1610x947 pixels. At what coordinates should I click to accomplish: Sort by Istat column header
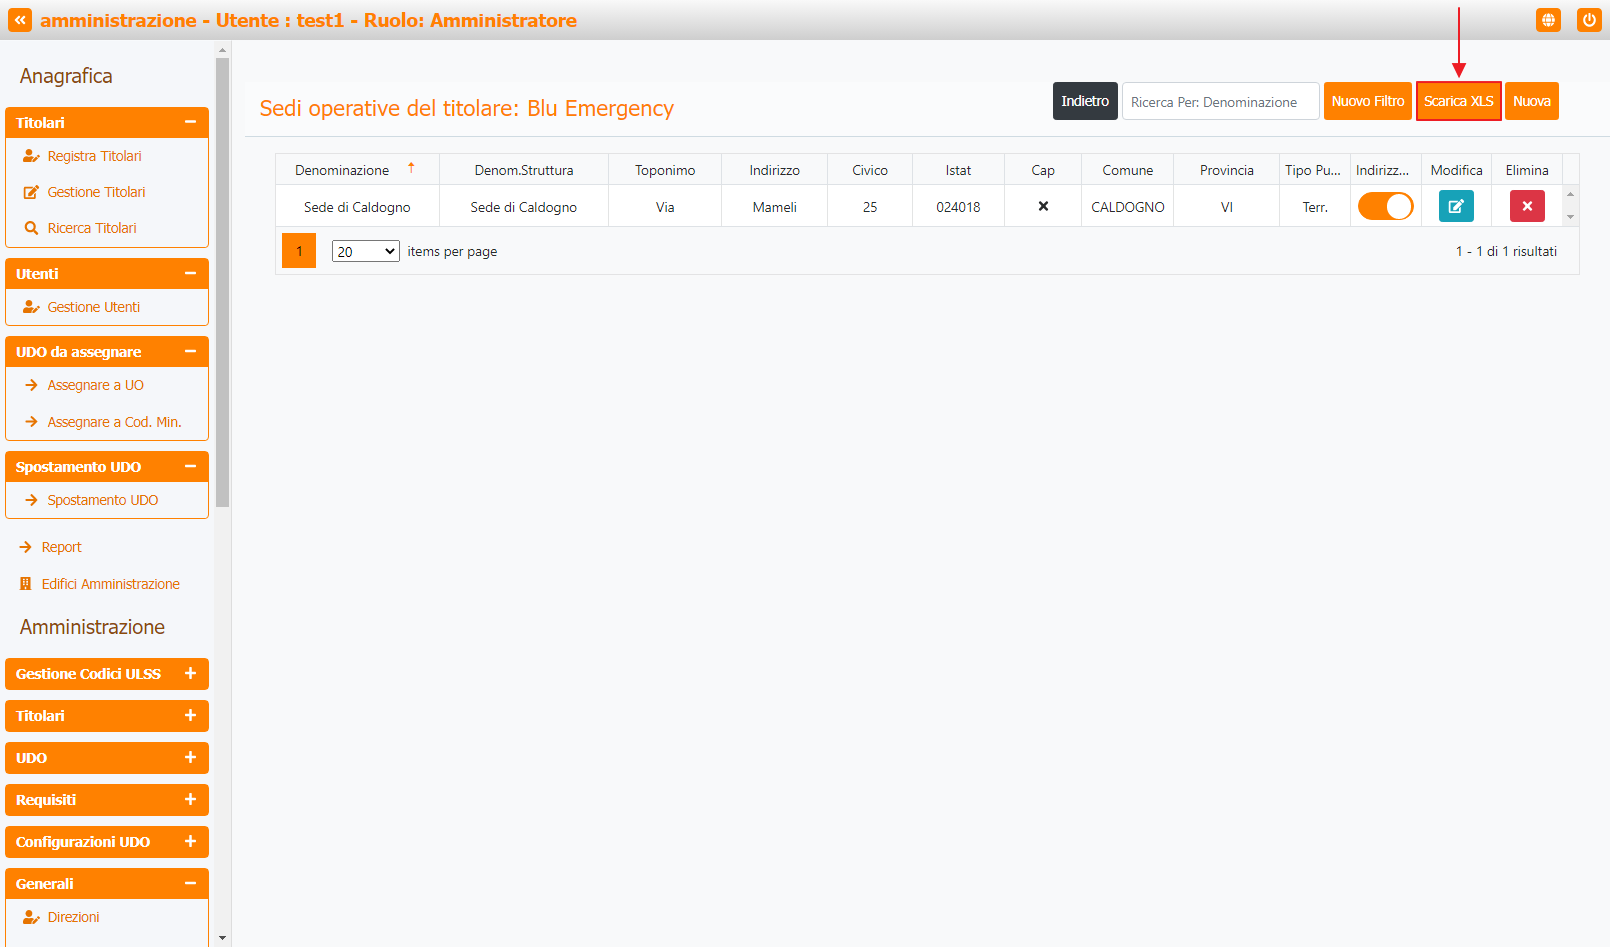[x=958, y=170]
